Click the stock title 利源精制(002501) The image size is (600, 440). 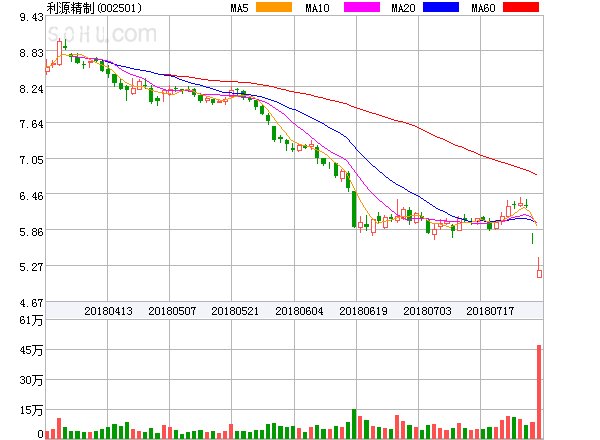(x=94, y=8)
